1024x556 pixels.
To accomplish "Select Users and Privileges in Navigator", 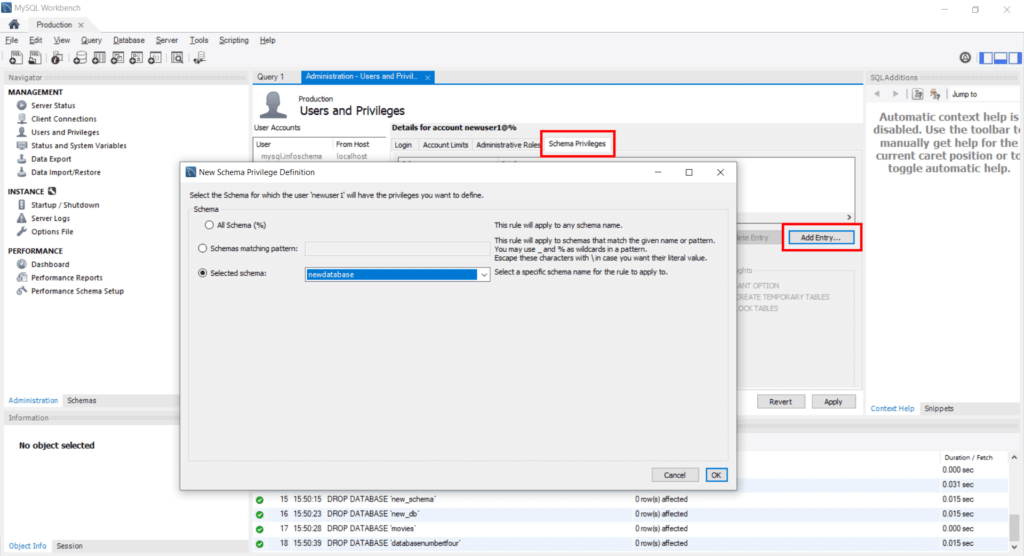I will (x=65, y=132).
